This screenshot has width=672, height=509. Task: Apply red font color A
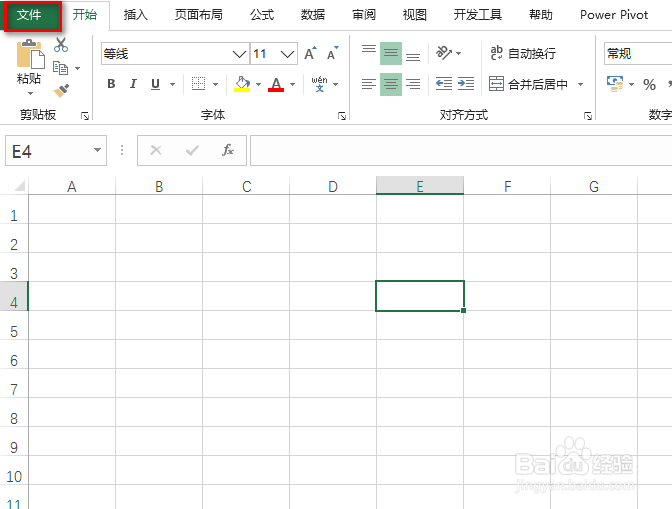click(x=276, y=84)
